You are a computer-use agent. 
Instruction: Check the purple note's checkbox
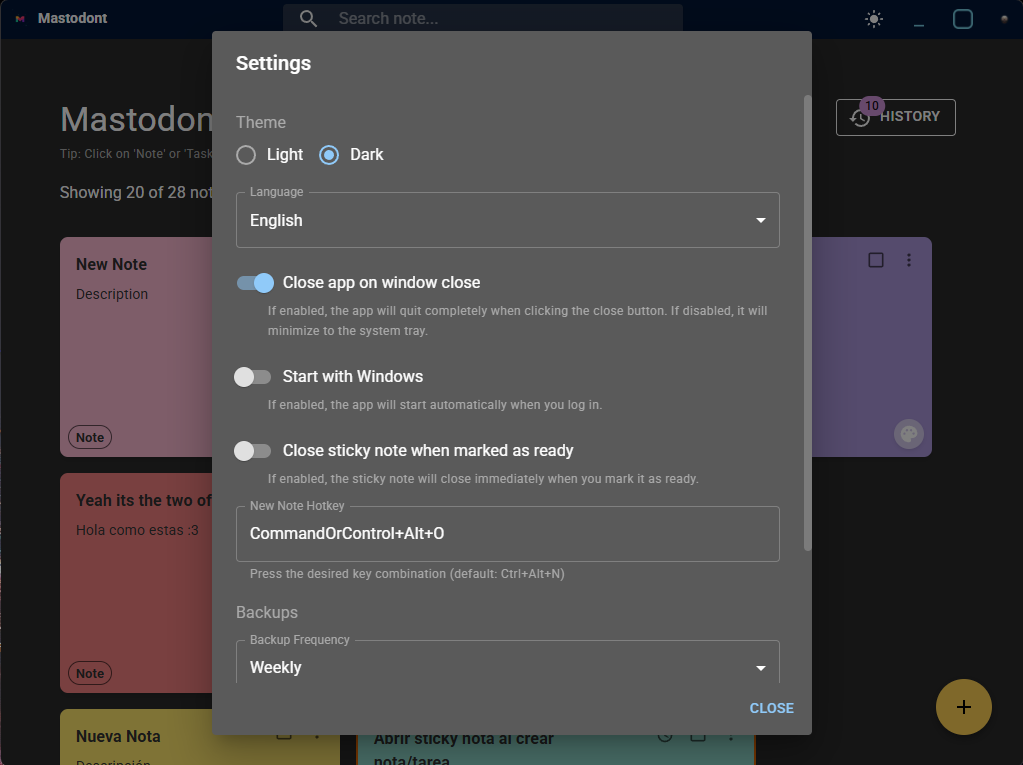876,260
